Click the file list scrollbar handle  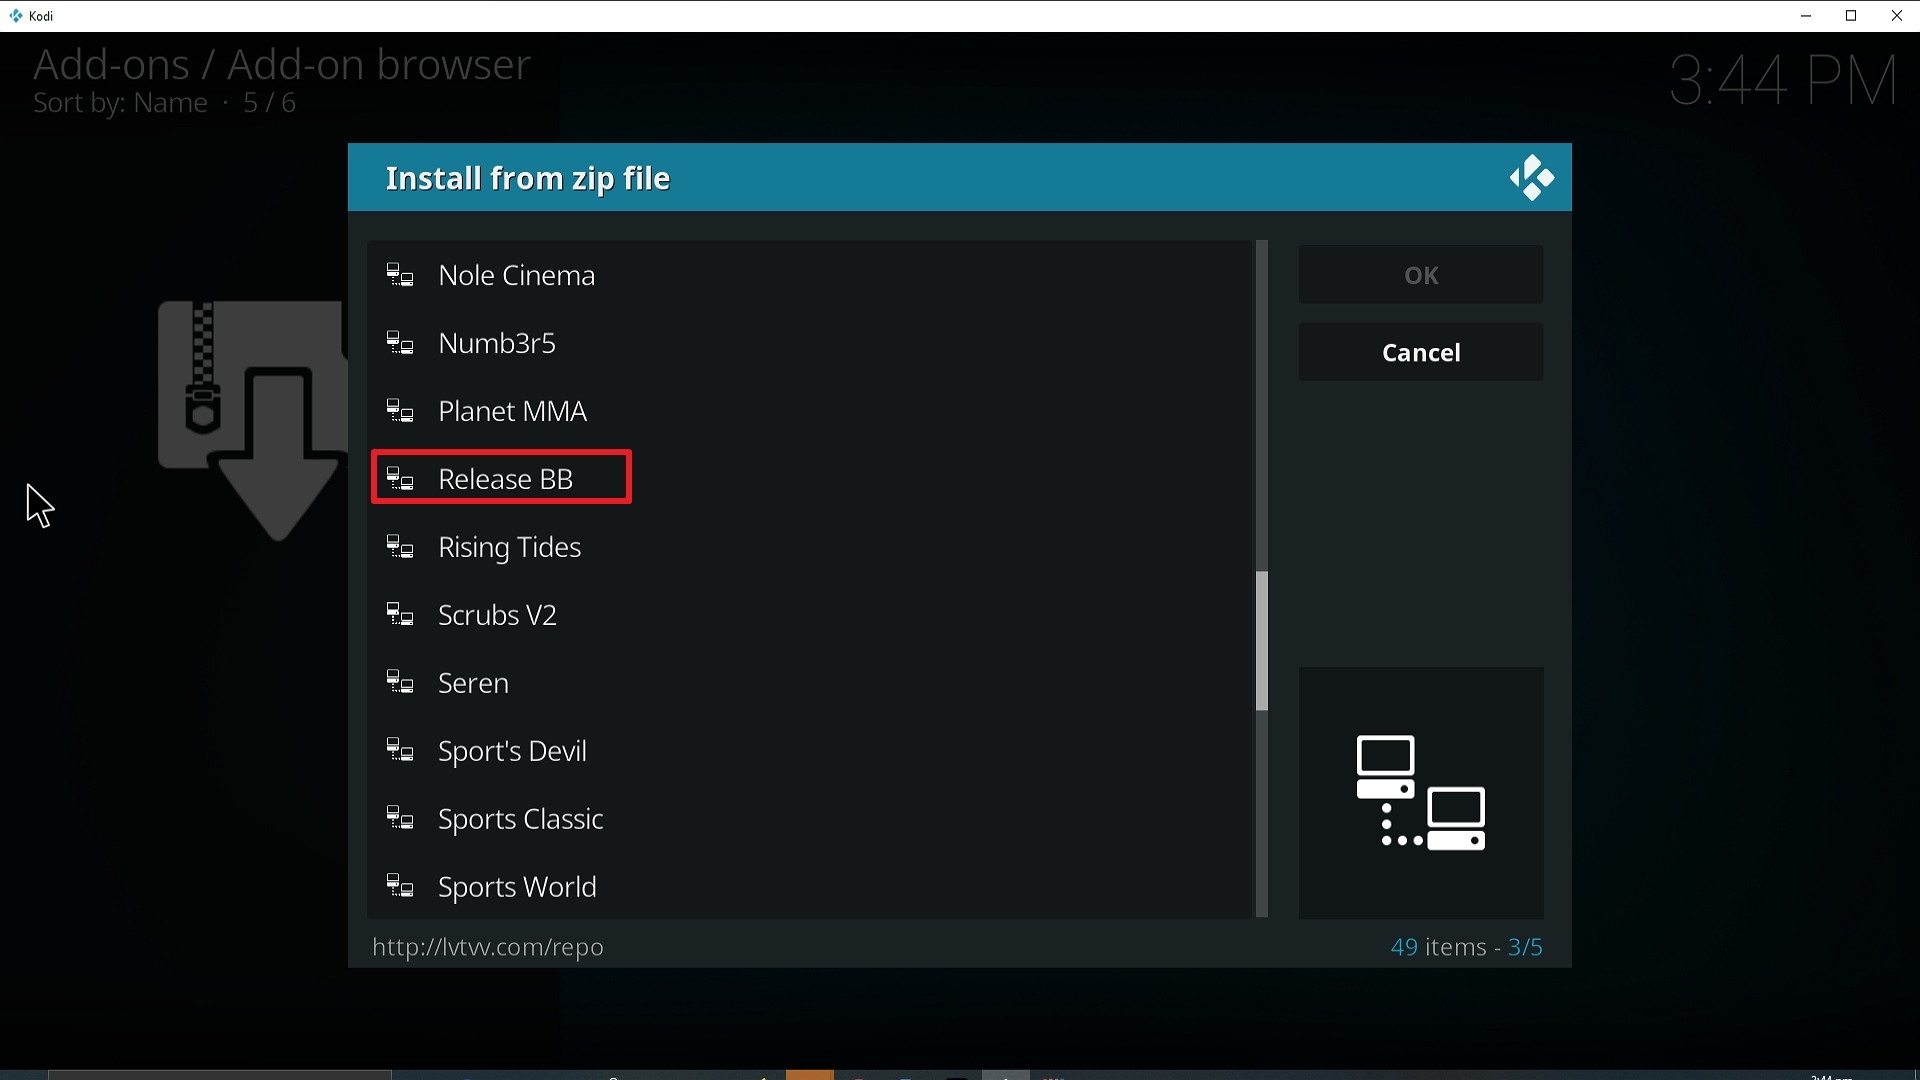(x=1262, y=641)
